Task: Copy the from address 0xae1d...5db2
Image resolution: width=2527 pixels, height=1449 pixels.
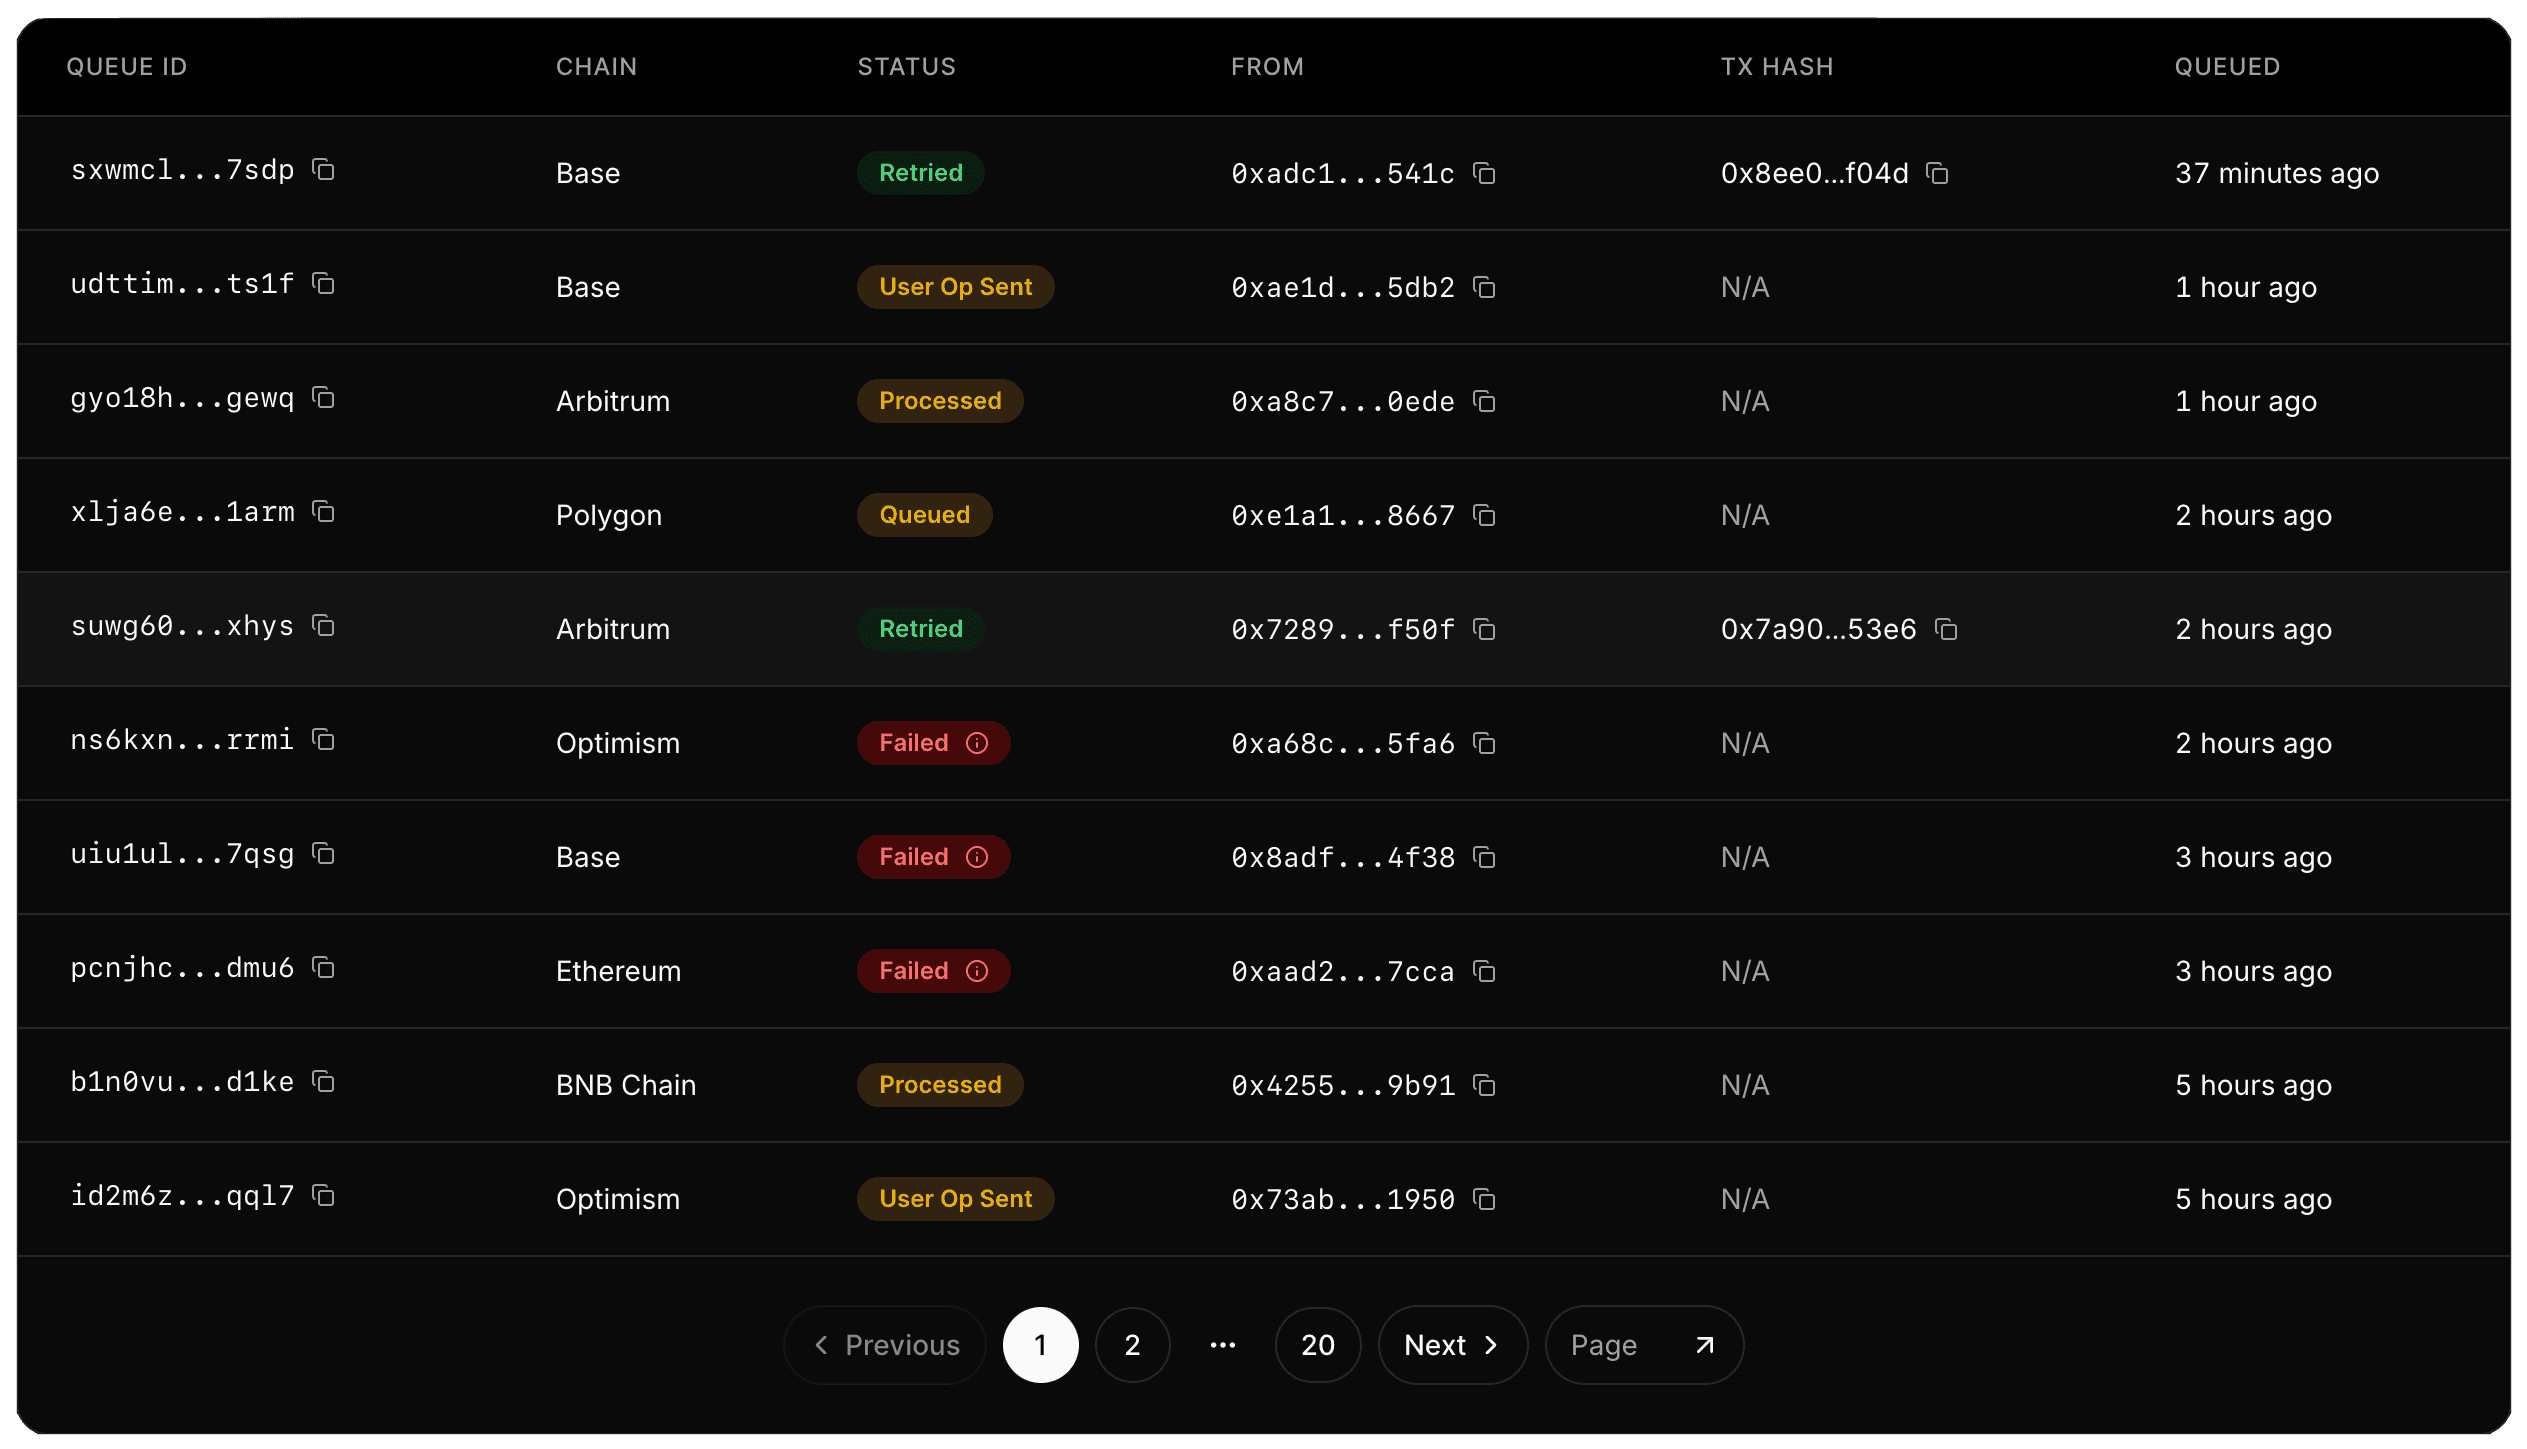Action: tap(1485, 288)
